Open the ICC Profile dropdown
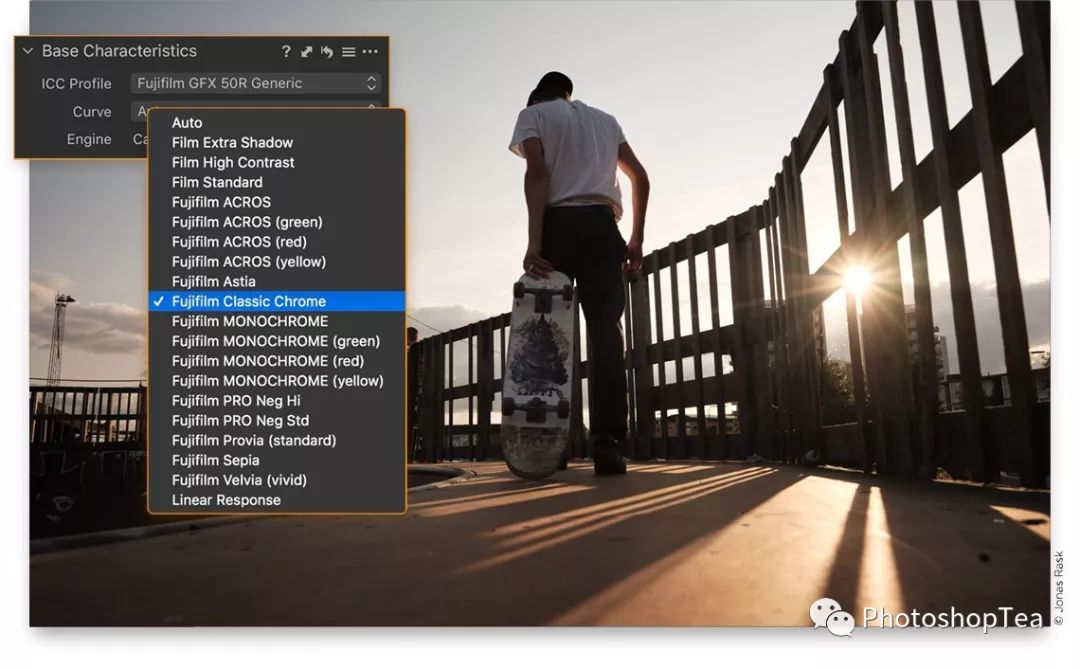This screenshot has height=669, width=1080. pyautogui.click(x=256, y=83)
